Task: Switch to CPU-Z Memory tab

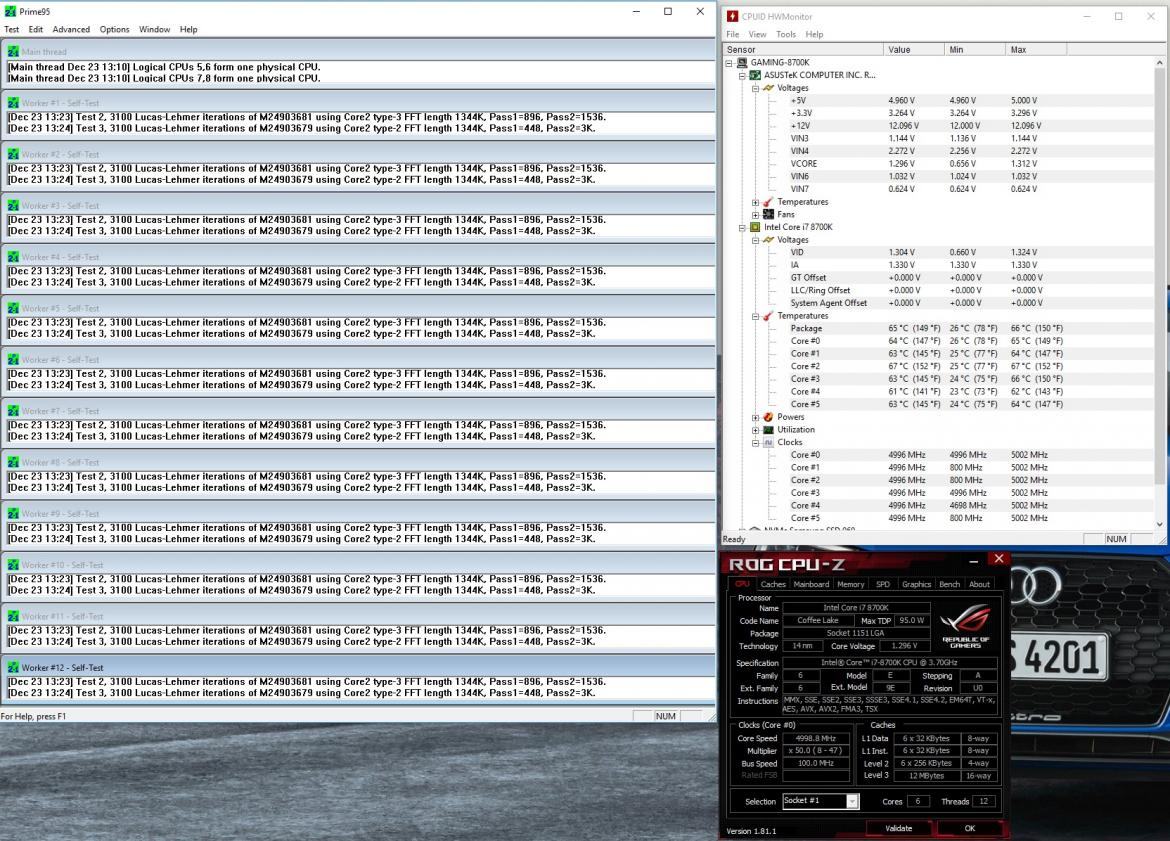Action: point(851,584)
